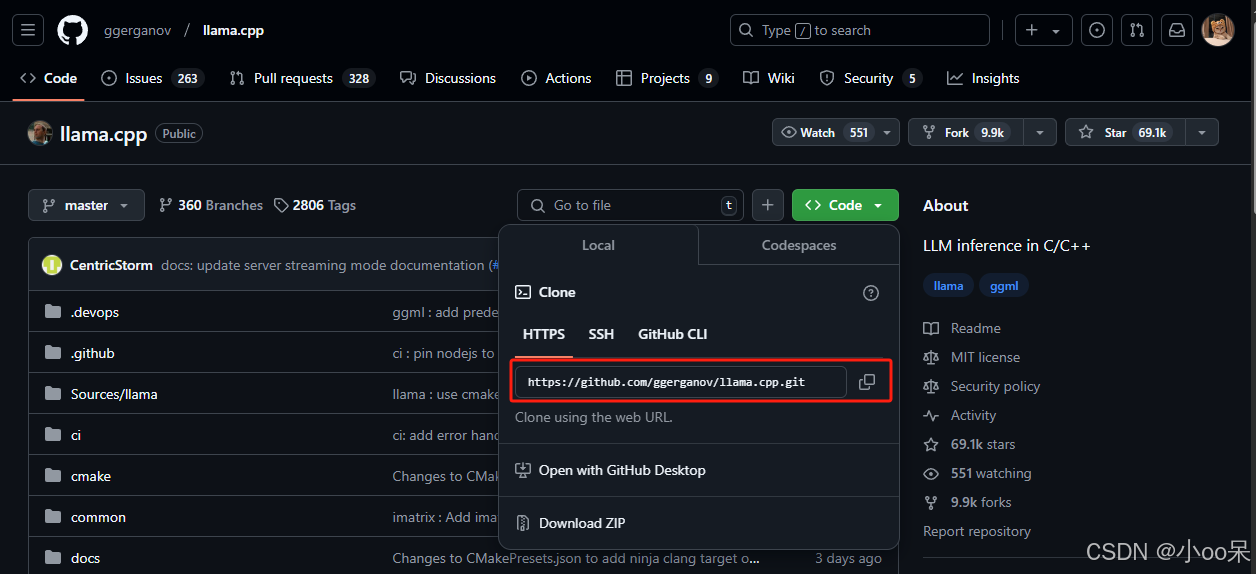
Task: Click the top search bar field
Action: (x=860, y=30)
